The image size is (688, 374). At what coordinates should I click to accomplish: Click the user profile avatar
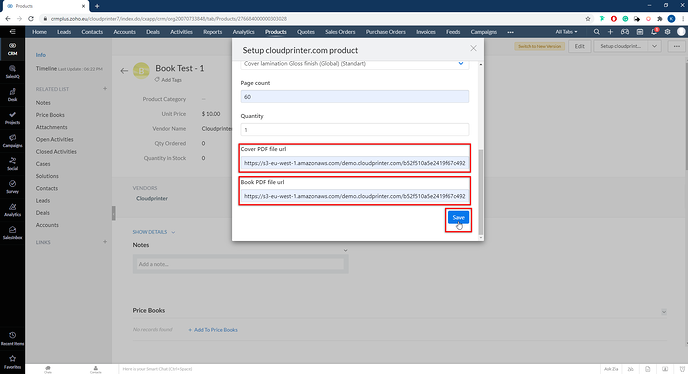[x=681, y=32]
